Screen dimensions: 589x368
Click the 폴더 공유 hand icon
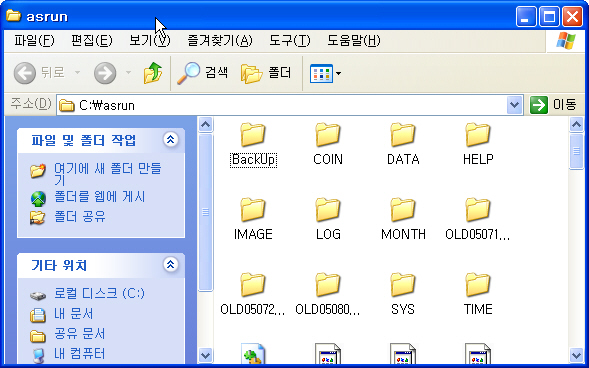pyautogui.click(x=38, y=218)
